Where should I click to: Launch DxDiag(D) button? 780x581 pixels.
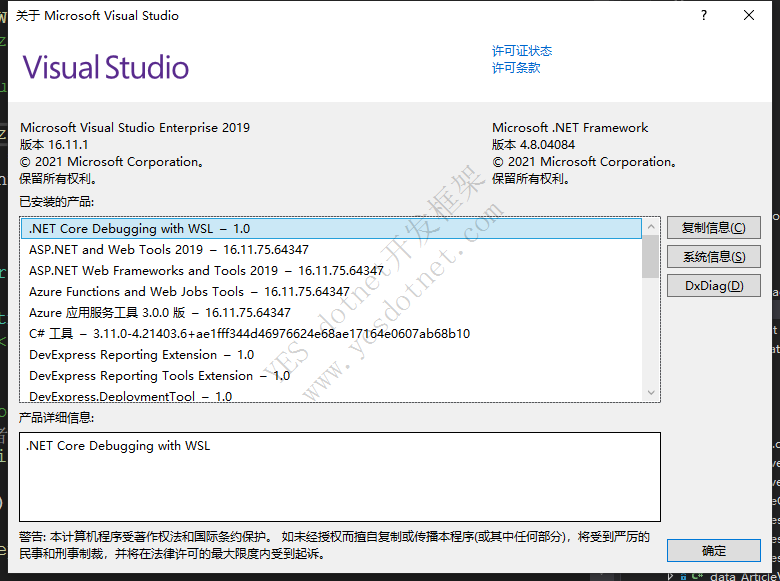713,286
